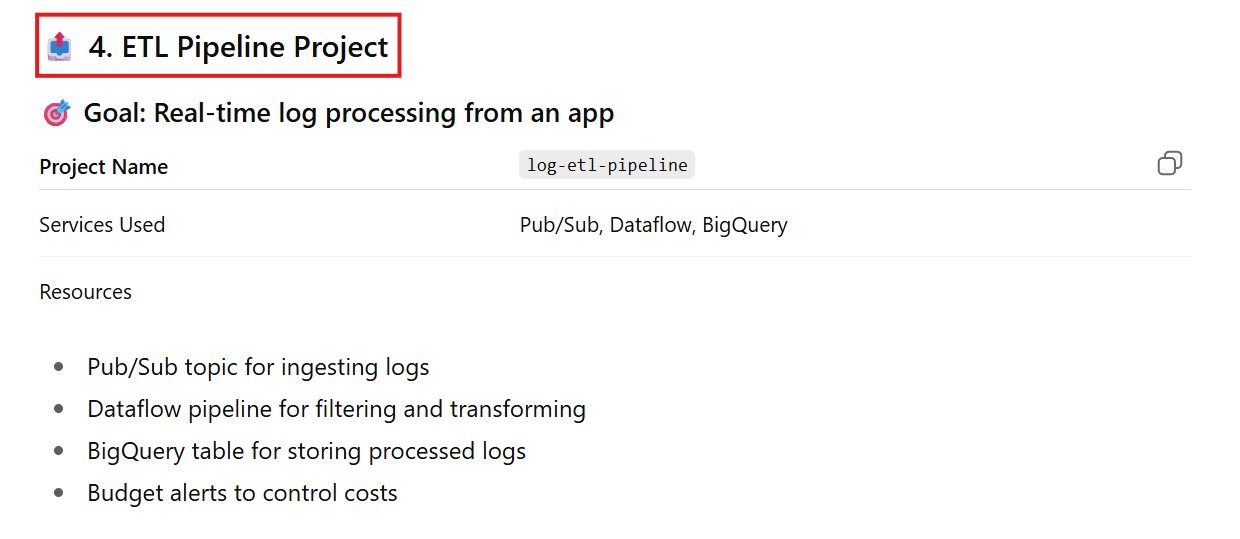Click the bullet point before Budget alerts
1240x539 pixels.
click(x=59, y=493)
